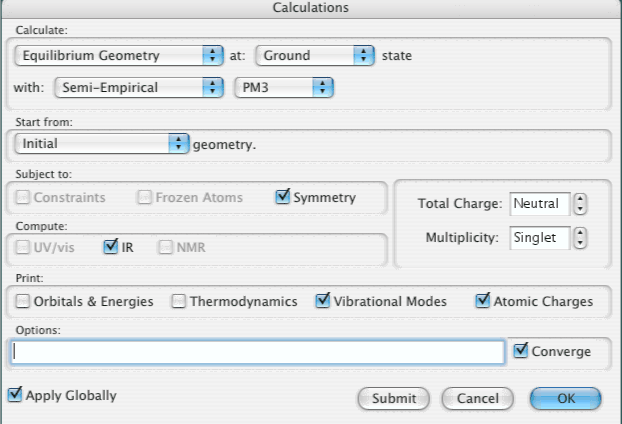Screen dimensions: 622x424
Task: Click into the Options text field
Action: pos(258,352)
